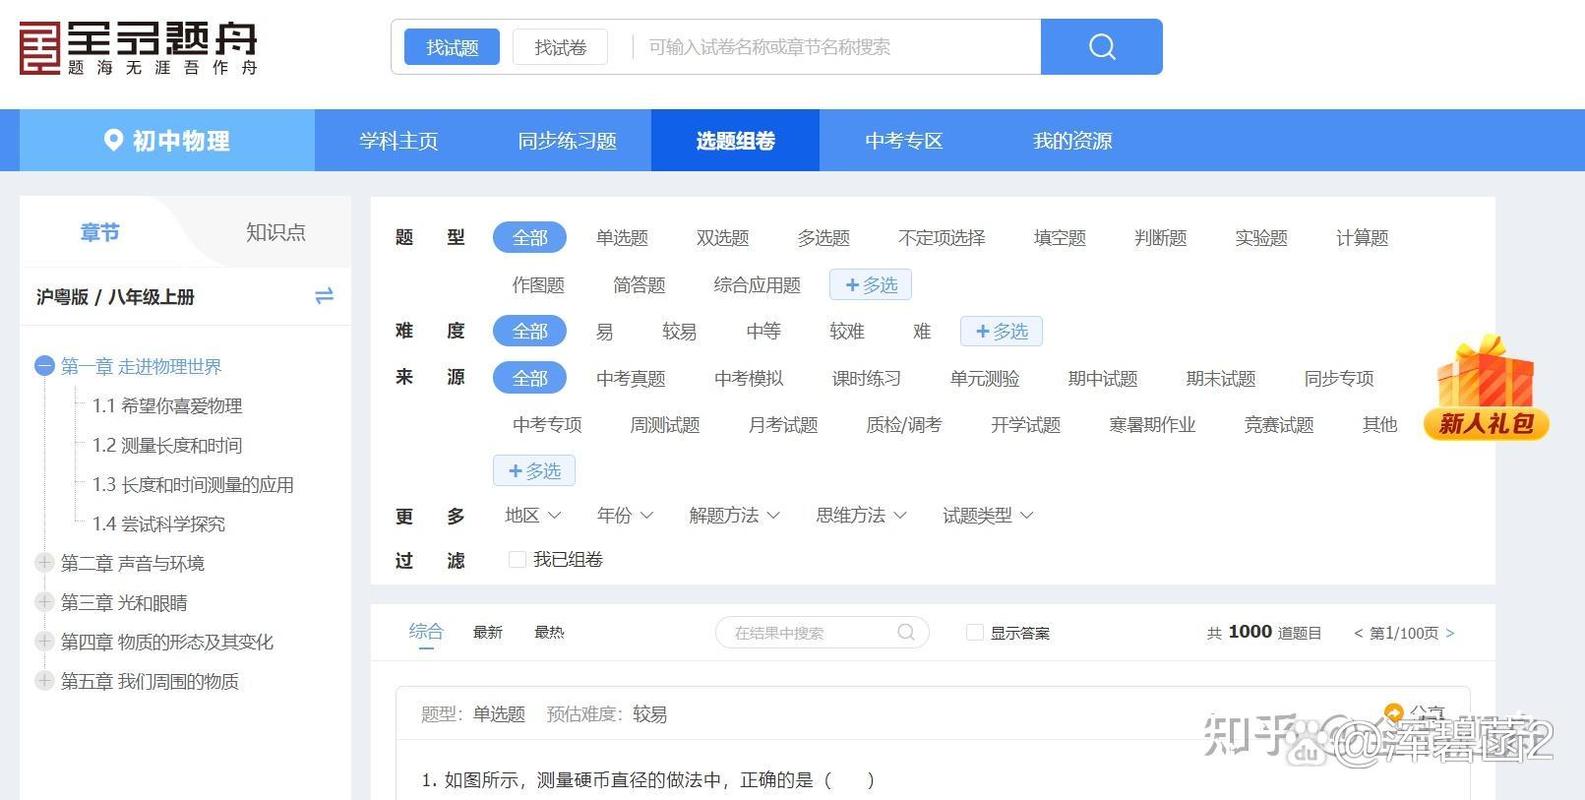Open the 解题方法 dropdown filter
Viewport: 1585px width, 800px height.
pos(734,515)
